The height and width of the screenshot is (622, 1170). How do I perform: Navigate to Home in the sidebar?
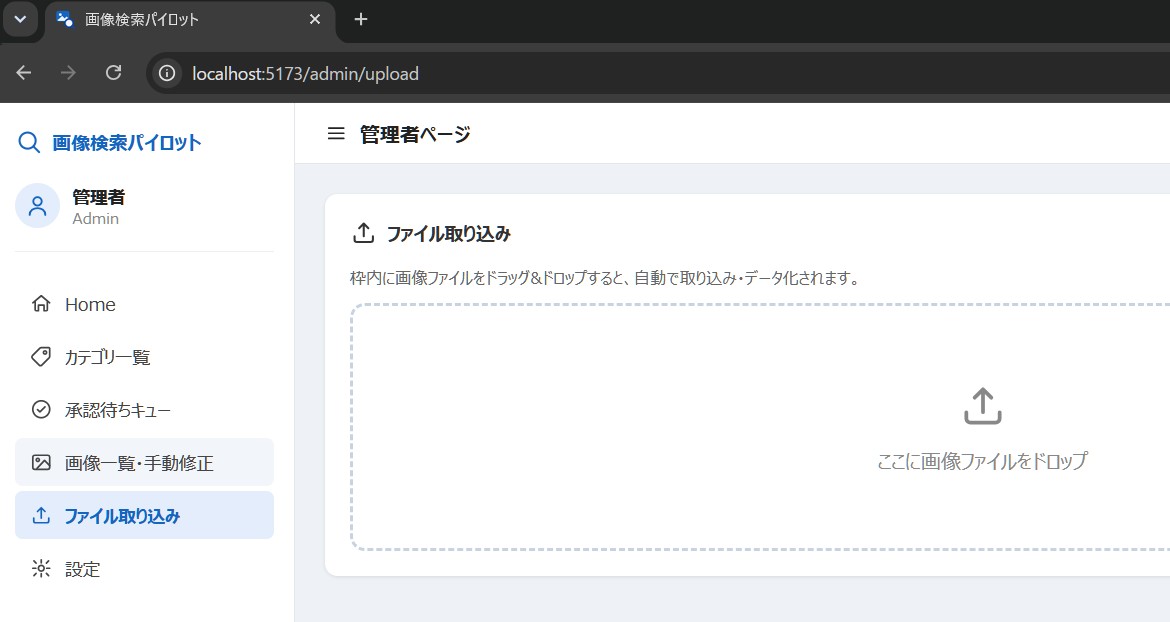(x=144, y=304)
